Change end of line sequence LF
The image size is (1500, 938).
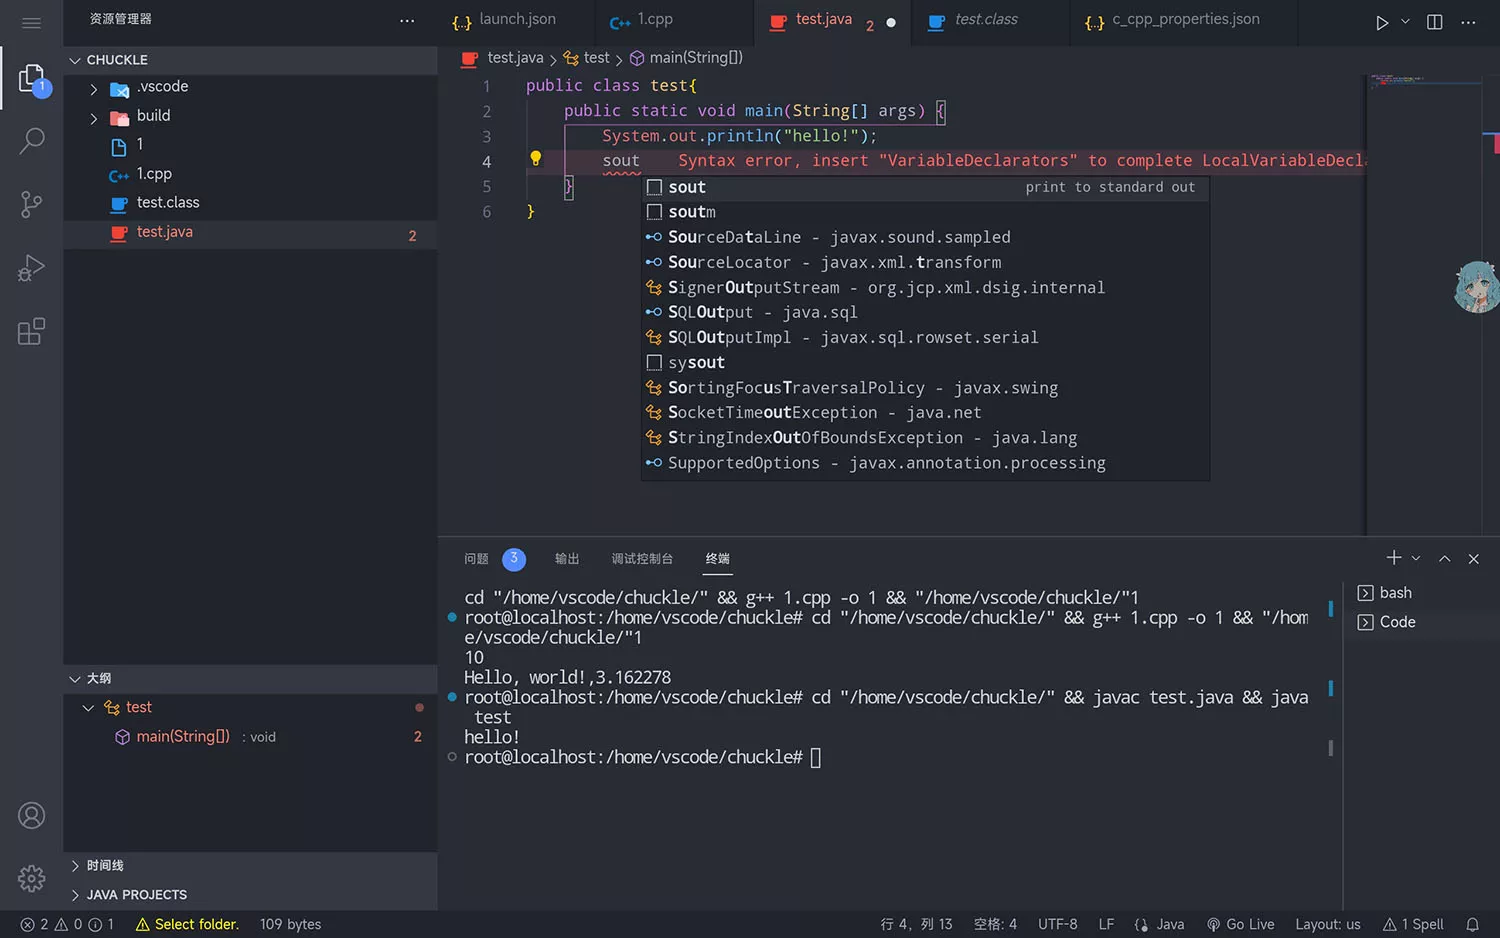(1106, 924)
